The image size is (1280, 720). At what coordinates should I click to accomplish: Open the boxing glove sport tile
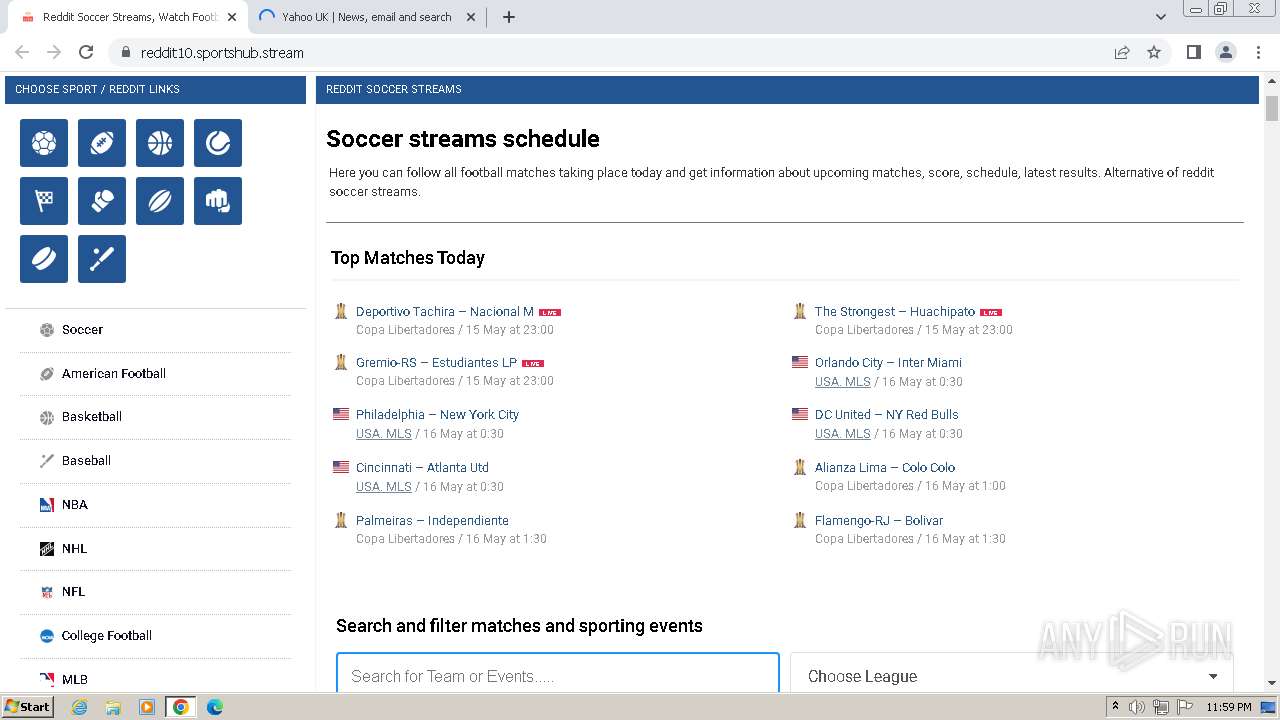(x=102, y=201)
